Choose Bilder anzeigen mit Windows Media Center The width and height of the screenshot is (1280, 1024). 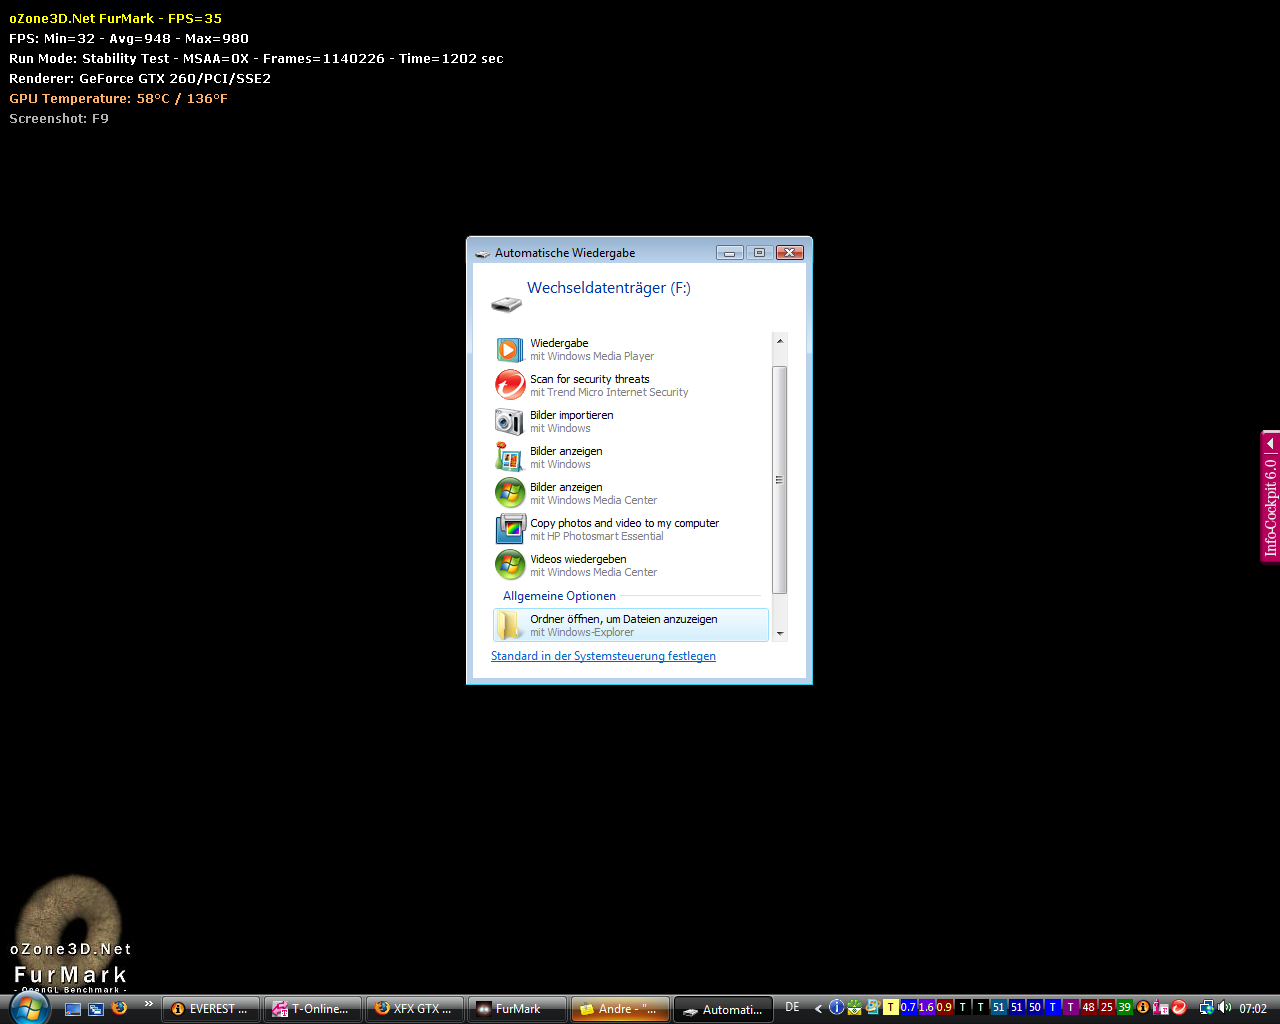pos(631,494)
